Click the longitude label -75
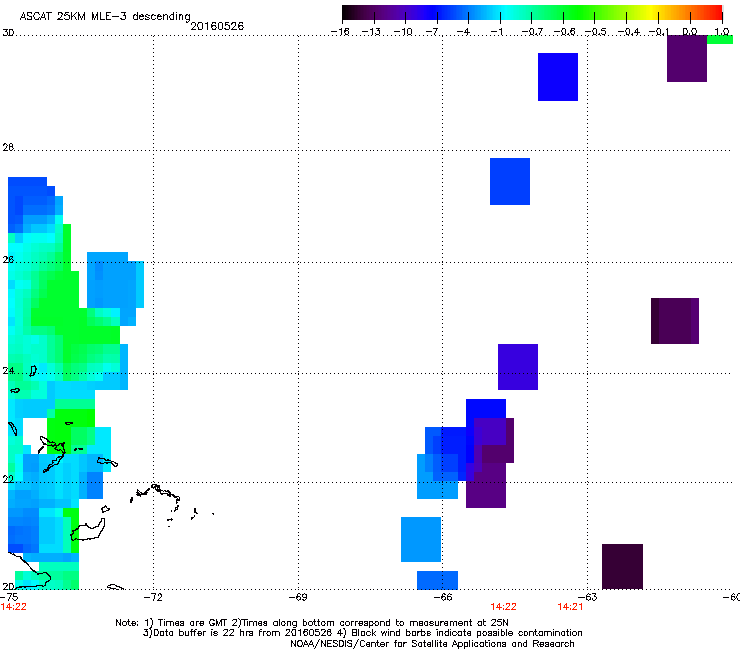 coord(9,597)
